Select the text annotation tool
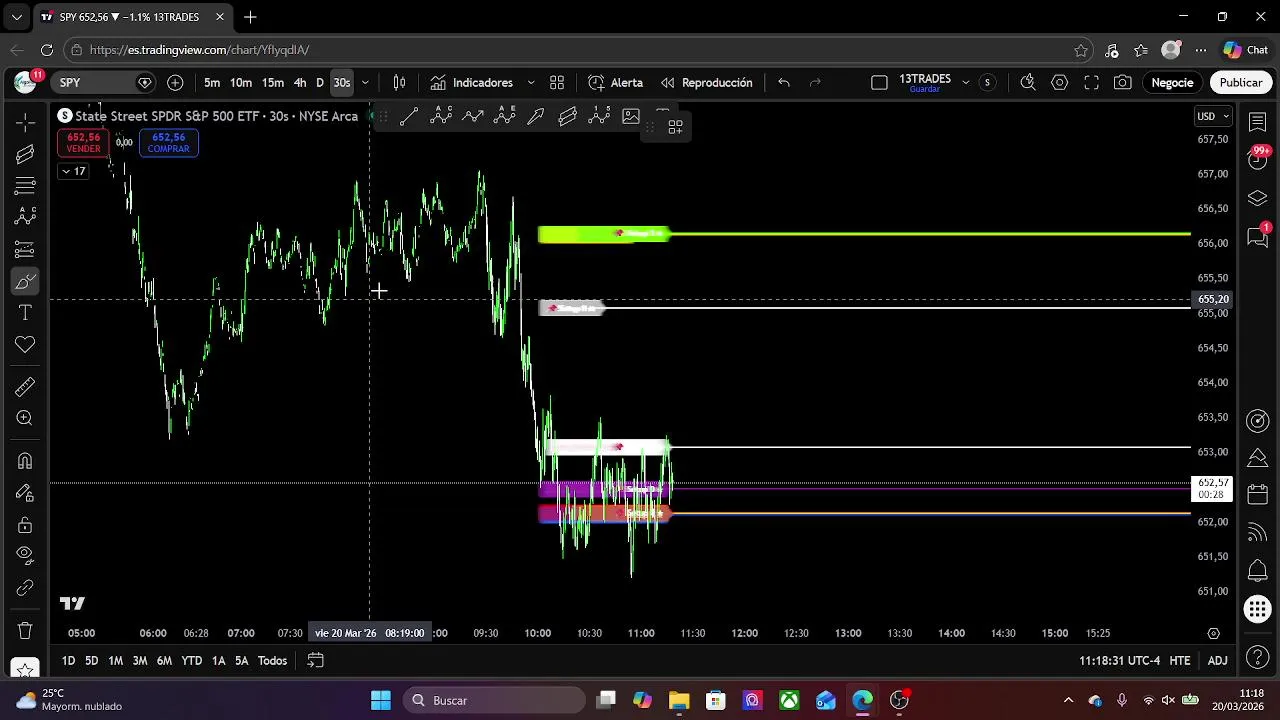The width and height of the screenshot is (1280, 720). [x=25, y=313]
